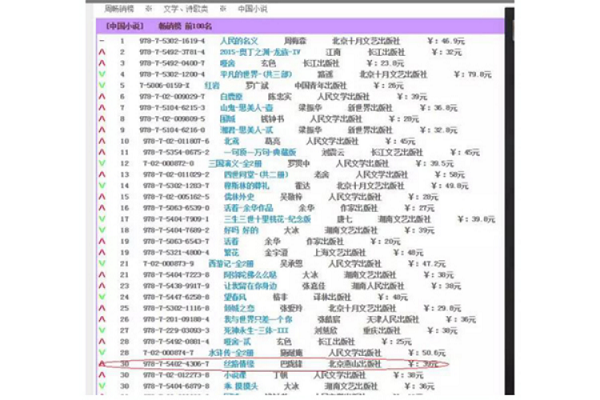
Task: Click the green down arrow beside rank 4
Action: click(x=102, y=74)
